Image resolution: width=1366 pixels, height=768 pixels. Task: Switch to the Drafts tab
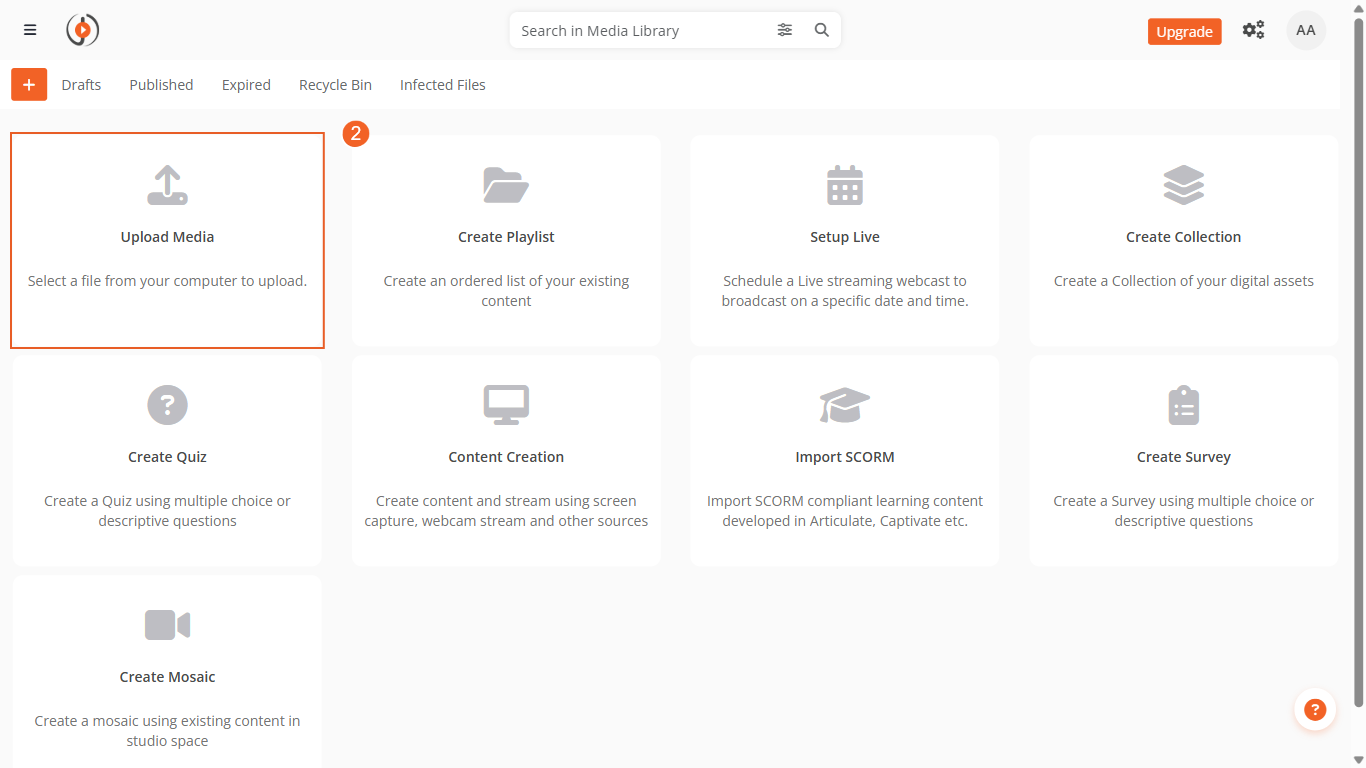81,85
